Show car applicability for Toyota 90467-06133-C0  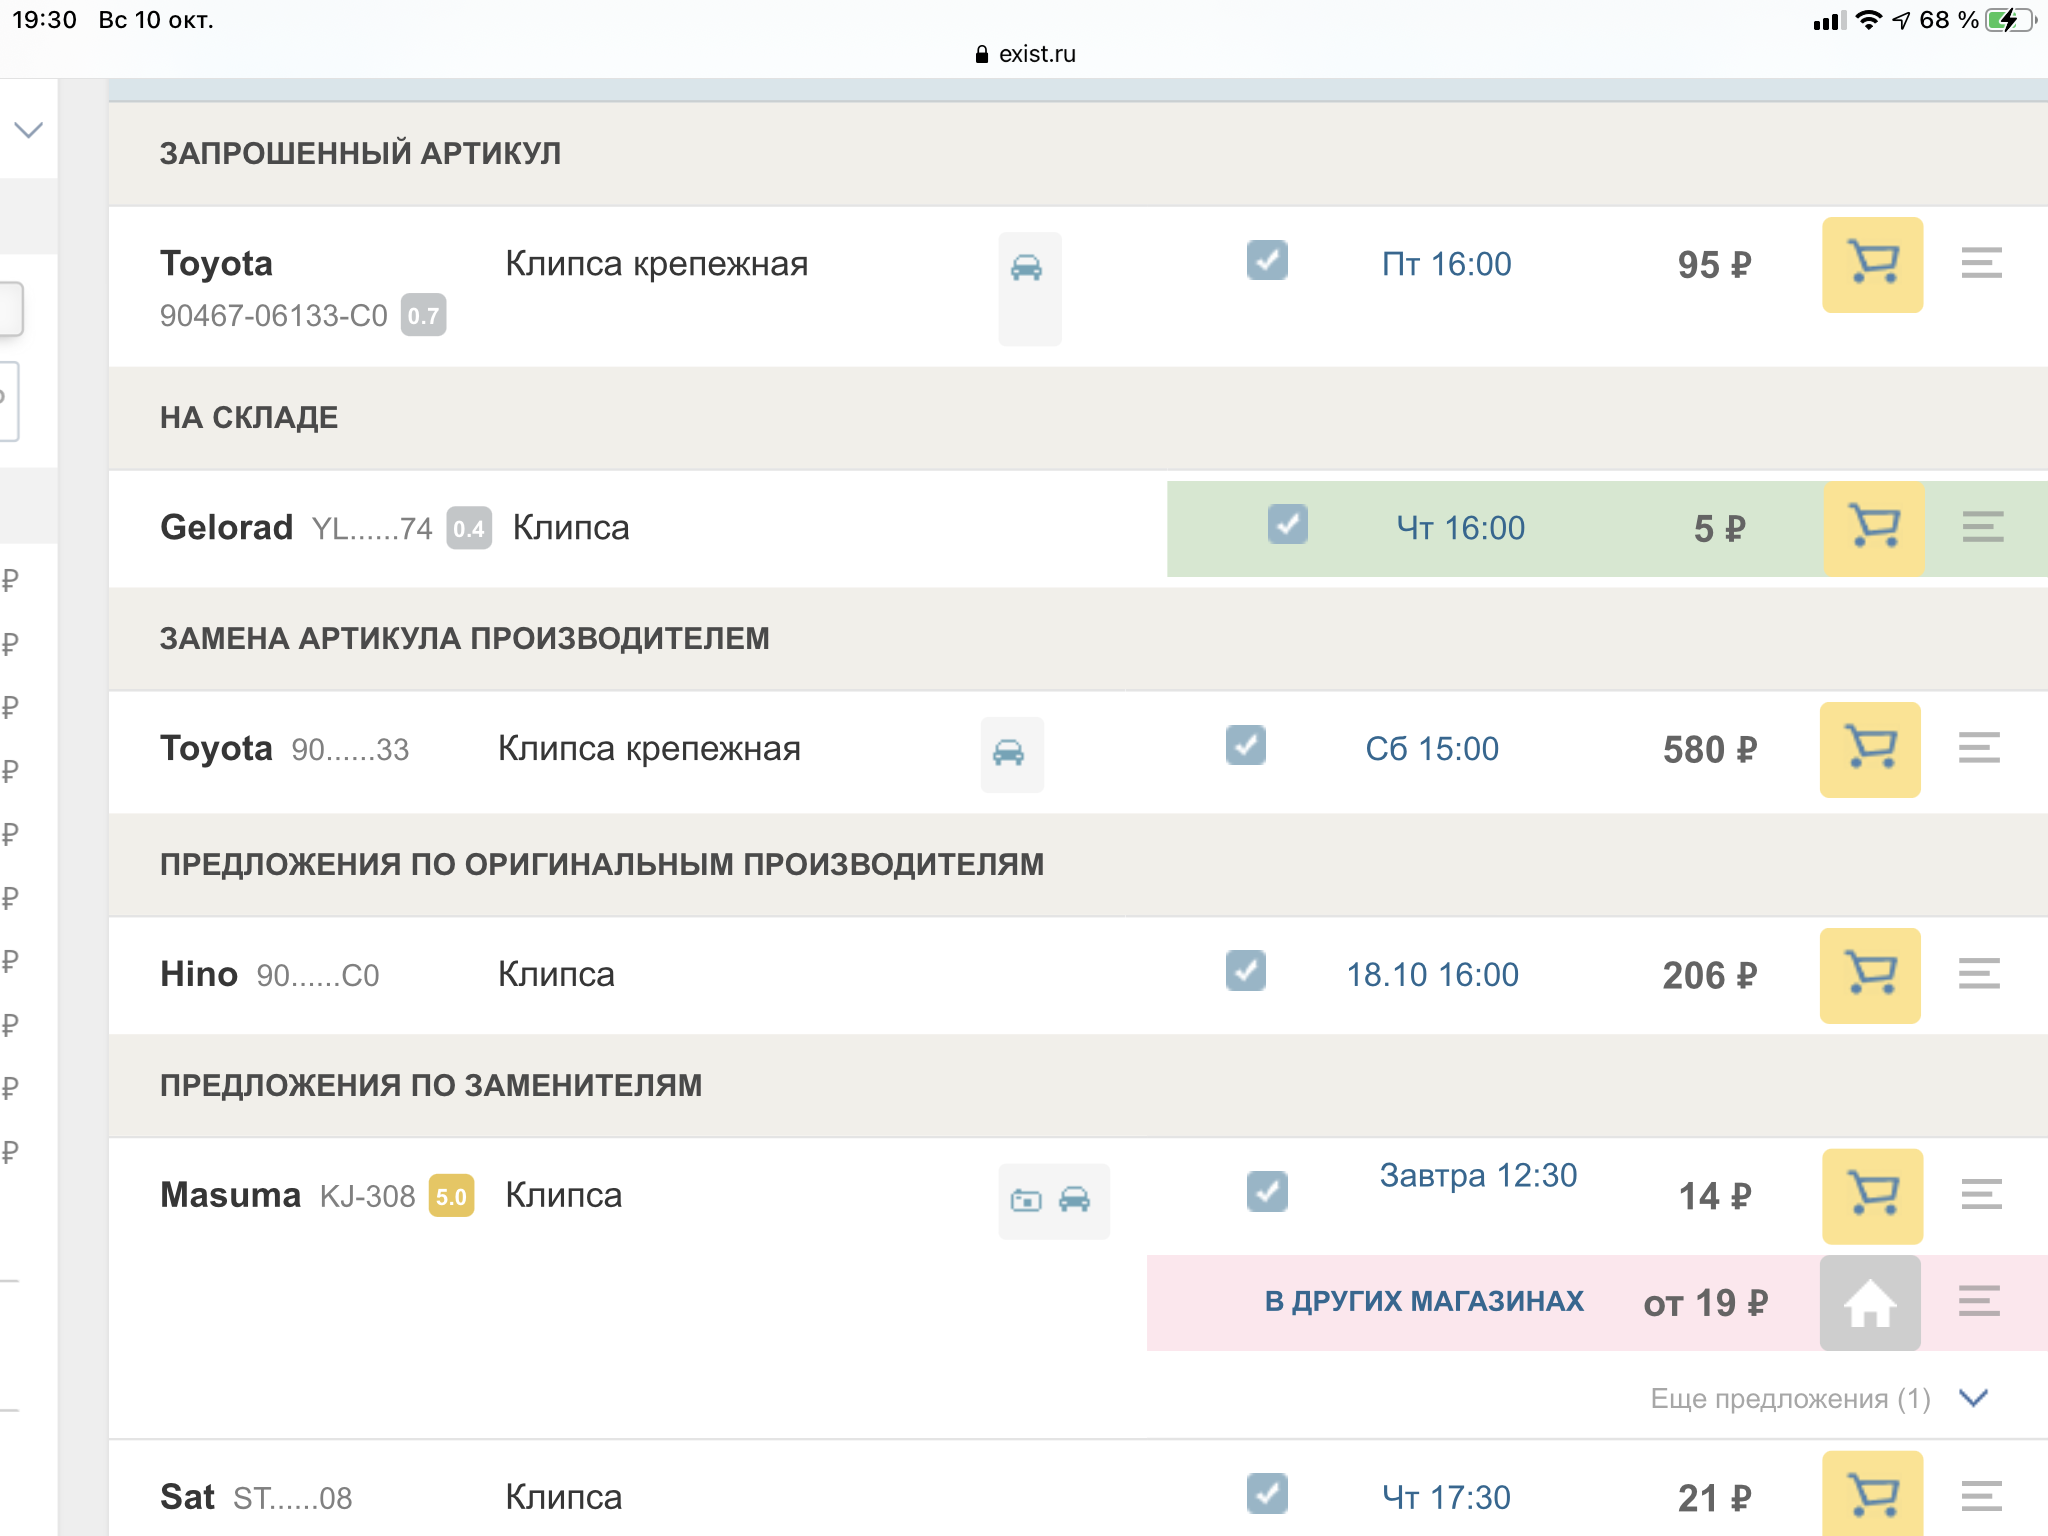point(1027,267)
